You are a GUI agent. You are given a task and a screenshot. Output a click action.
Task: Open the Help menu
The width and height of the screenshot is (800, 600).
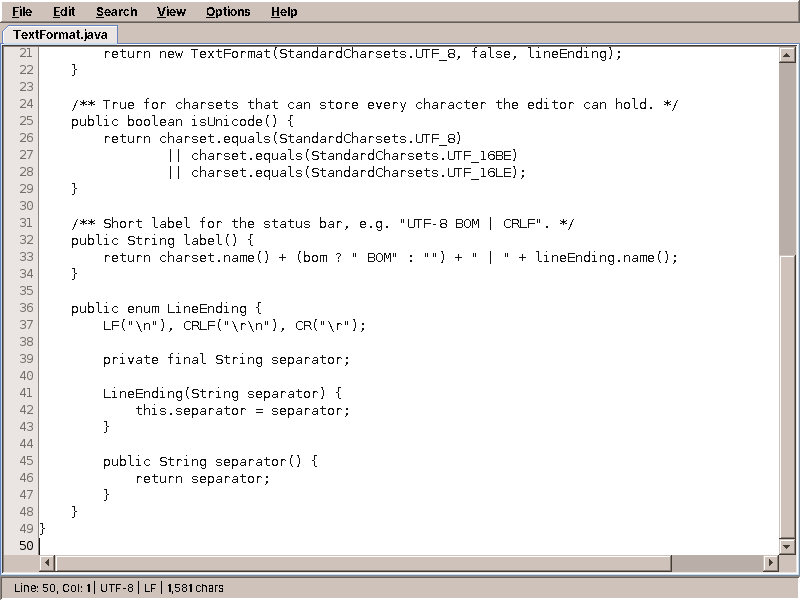(x=284, y=12)
